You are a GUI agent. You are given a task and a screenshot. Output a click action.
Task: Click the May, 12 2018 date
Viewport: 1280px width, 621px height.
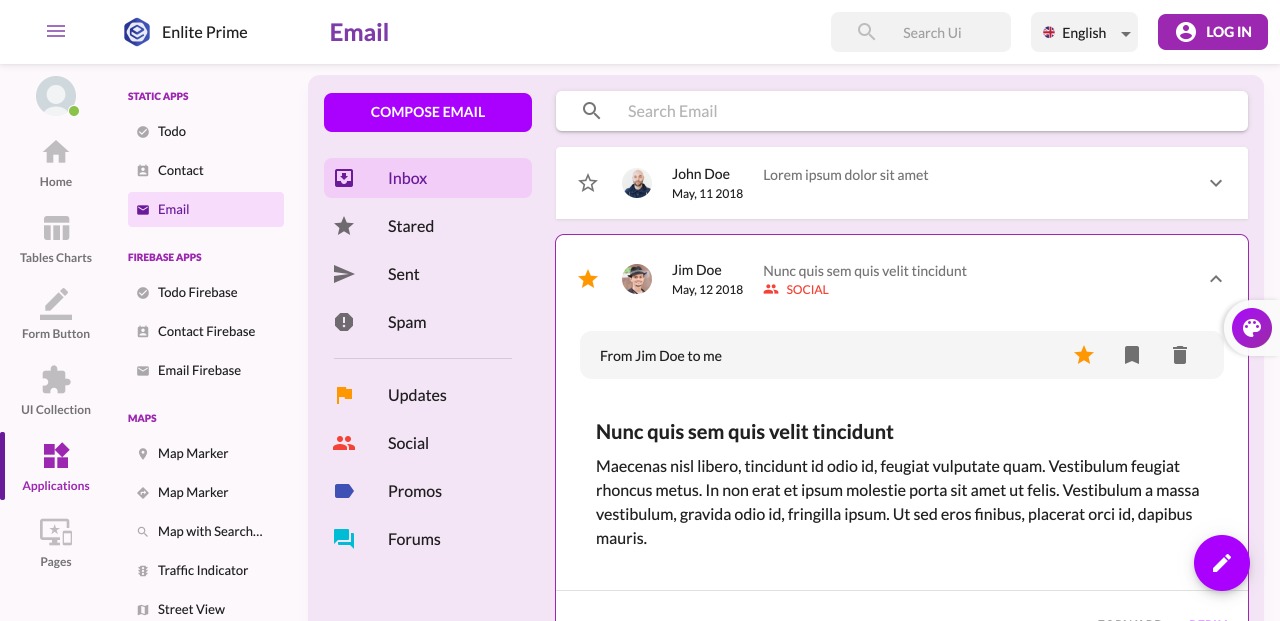707,290
